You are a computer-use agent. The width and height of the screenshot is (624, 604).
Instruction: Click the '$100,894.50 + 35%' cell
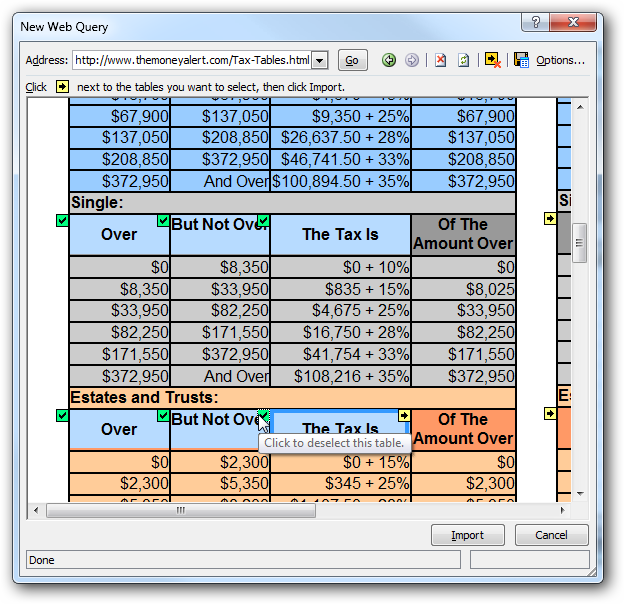(x=340, y=181)
